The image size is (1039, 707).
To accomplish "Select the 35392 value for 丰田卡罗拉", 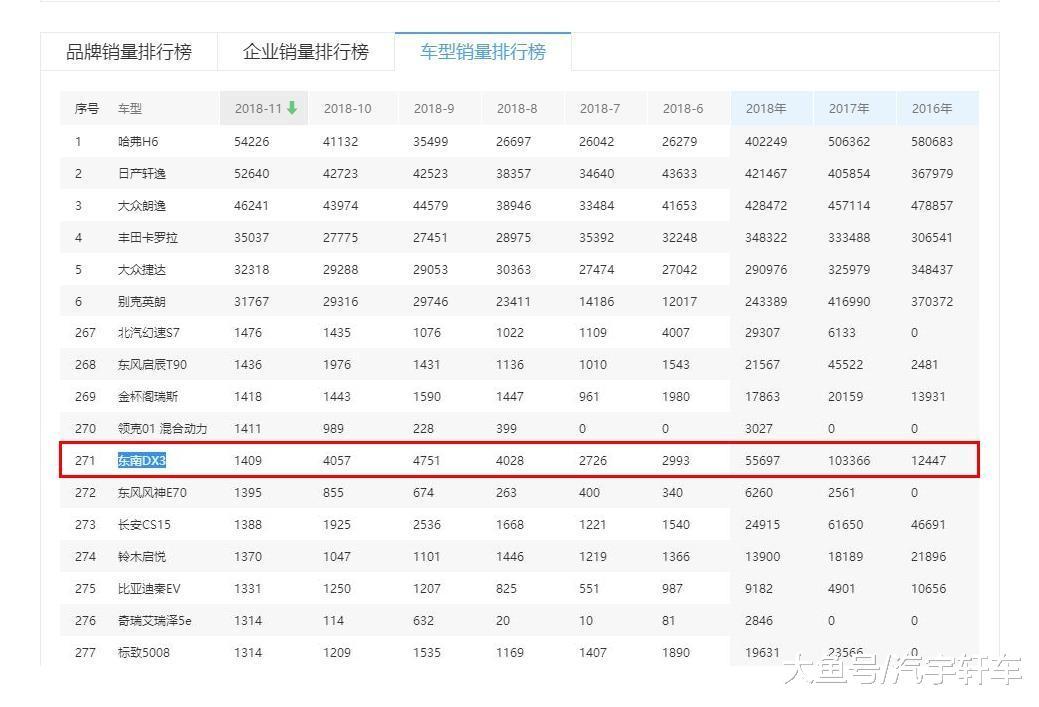I will coord(596,238).
